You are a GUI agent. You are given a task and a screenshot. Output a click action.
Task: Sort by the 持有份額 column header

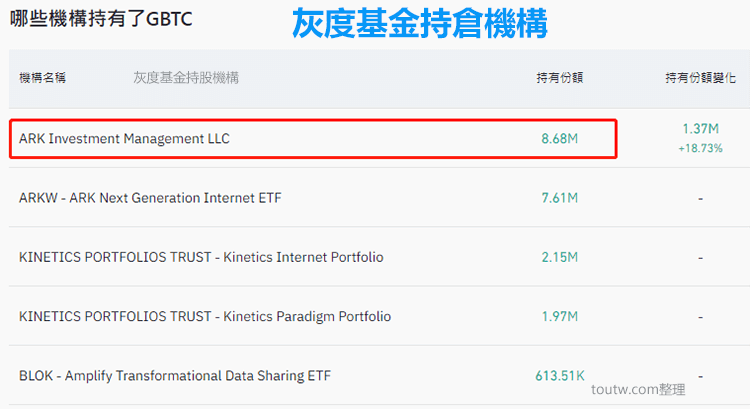click(560, 78)
